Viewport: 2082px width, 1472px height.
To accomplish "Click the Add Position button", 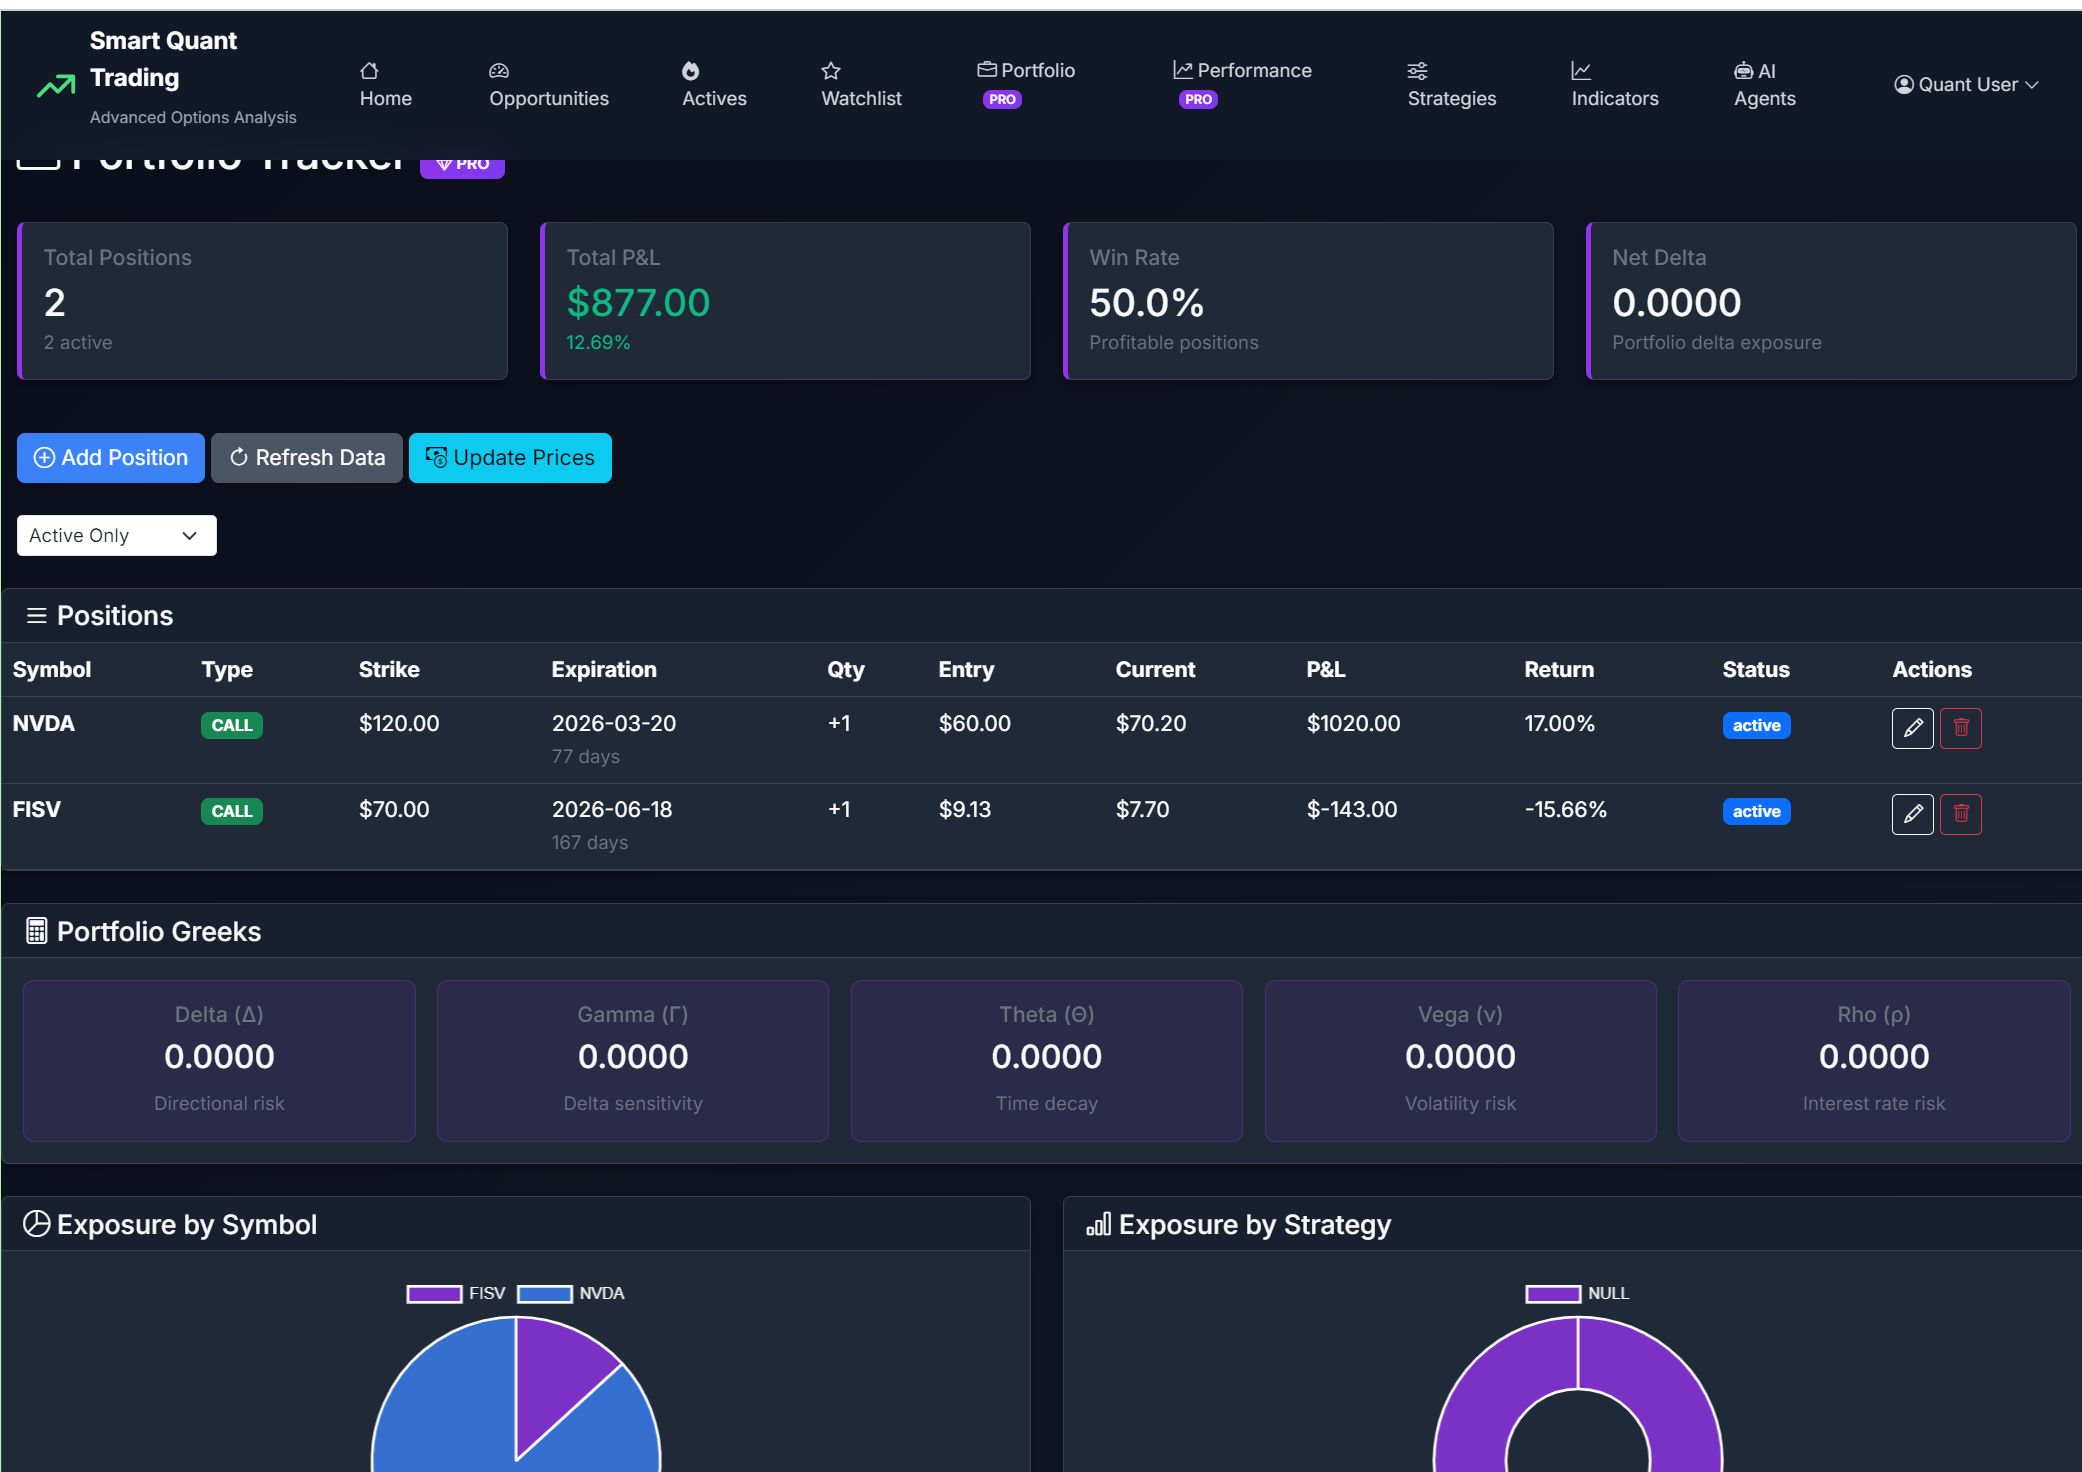I will pyautogui.click(x=111, y=458).
